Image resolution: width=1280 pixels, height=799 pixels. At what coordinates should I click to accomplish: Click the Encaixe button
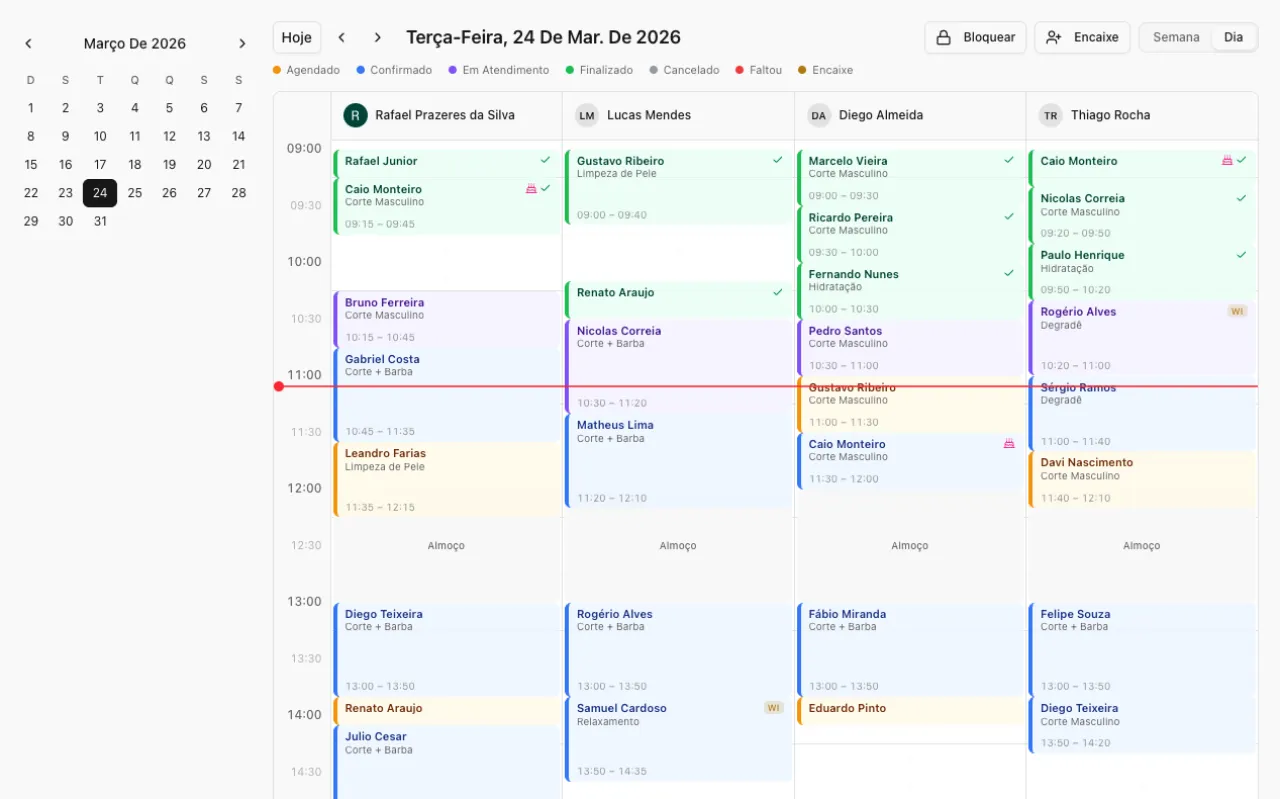tap(1082, 37)
